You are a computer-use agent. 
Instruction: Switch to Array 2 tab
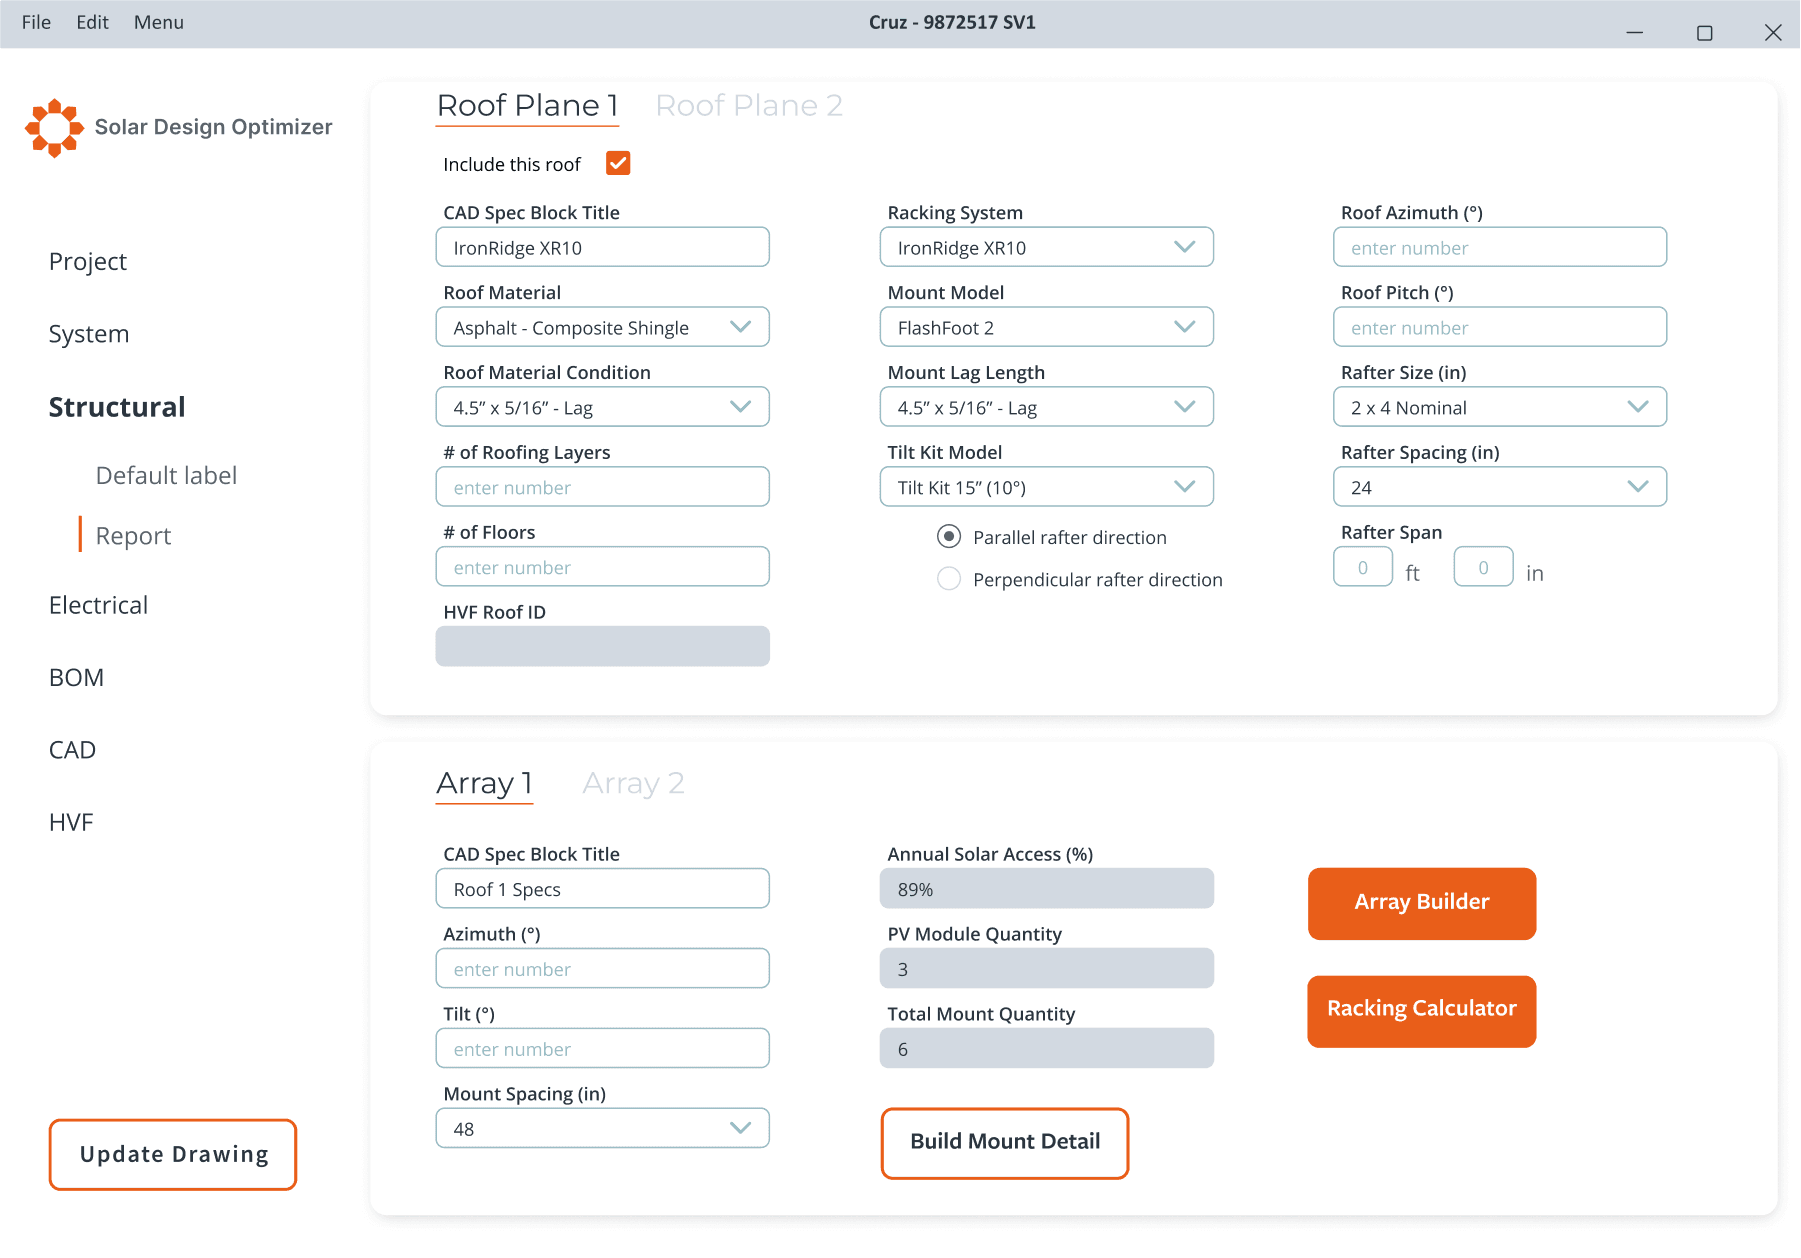coord(633,783)
